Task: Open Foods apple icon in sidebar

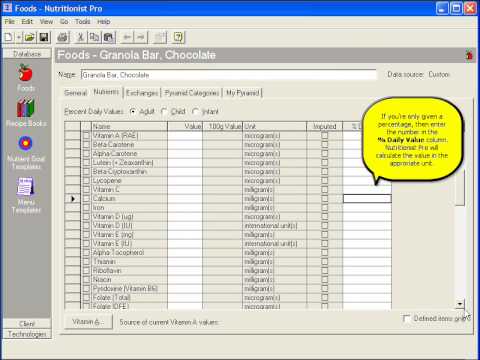Action: point(25,73)
